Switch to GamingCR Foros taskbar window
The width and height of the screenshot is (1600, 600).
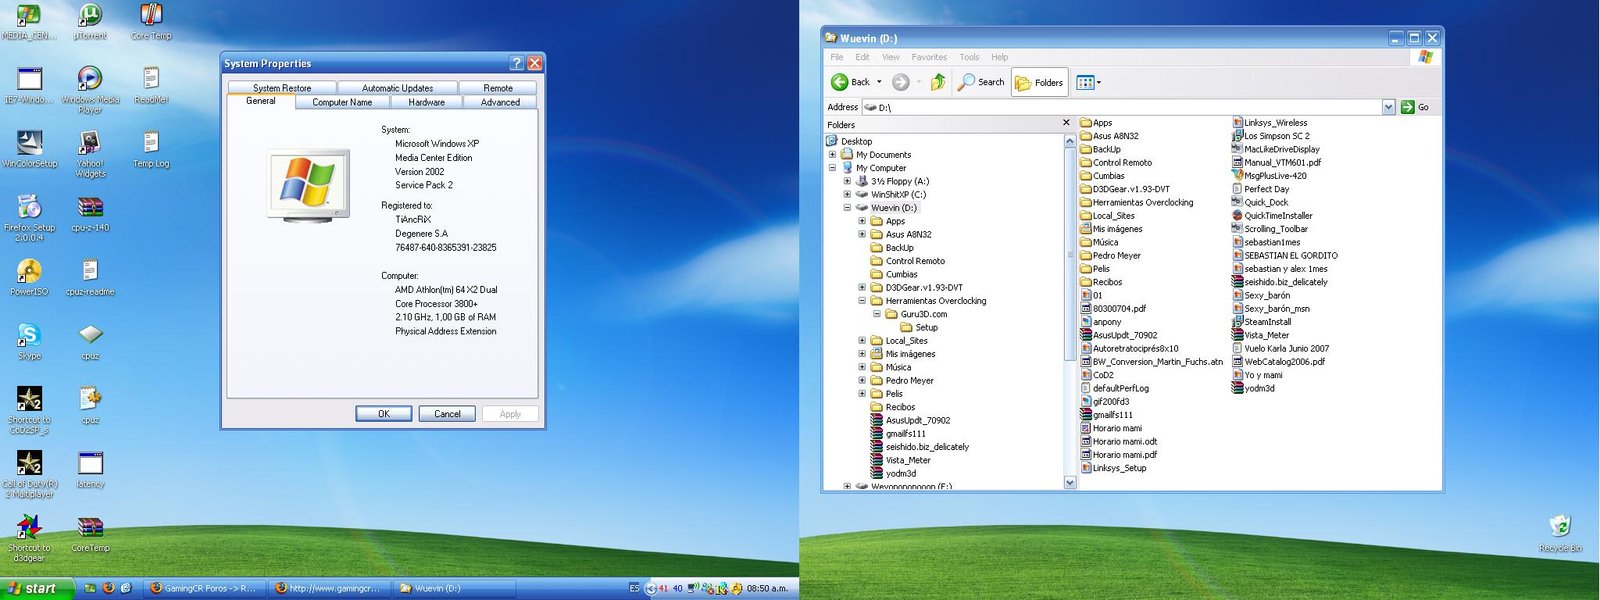click(x=204, y=589)
